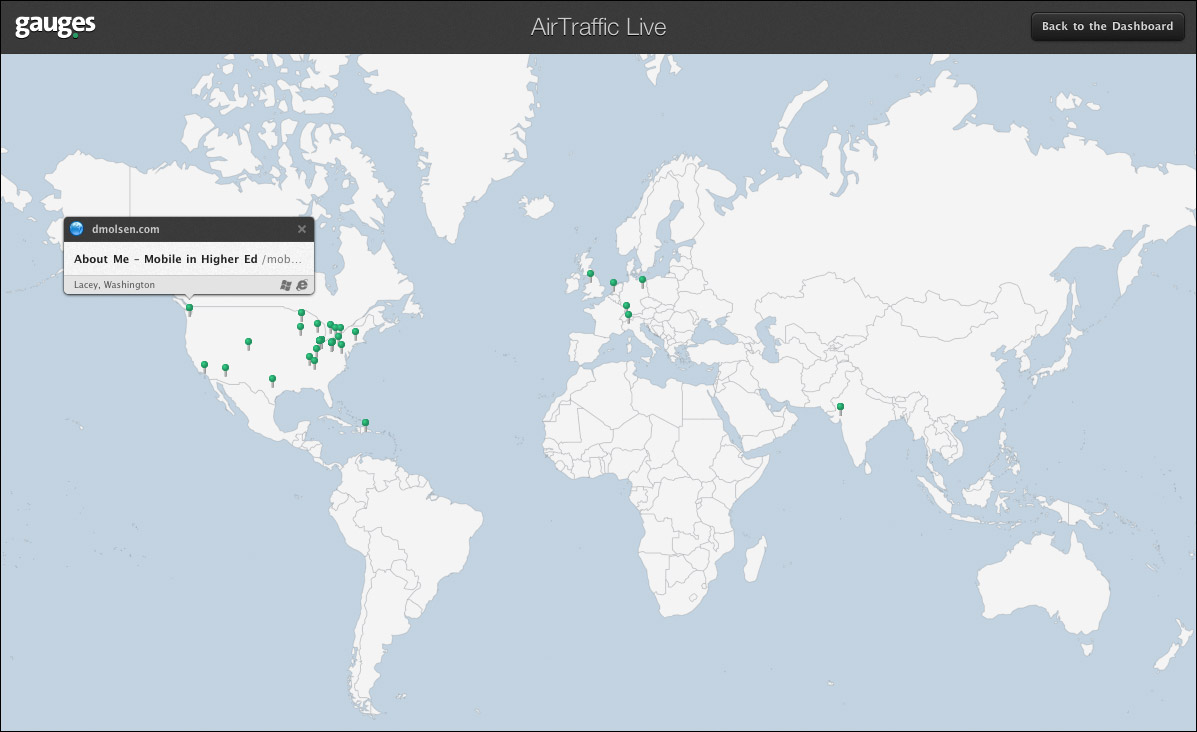This screenshot has height=732, width=1197.
Task: Close the dmolsen.com popup
Action: [x=302, y=229]
